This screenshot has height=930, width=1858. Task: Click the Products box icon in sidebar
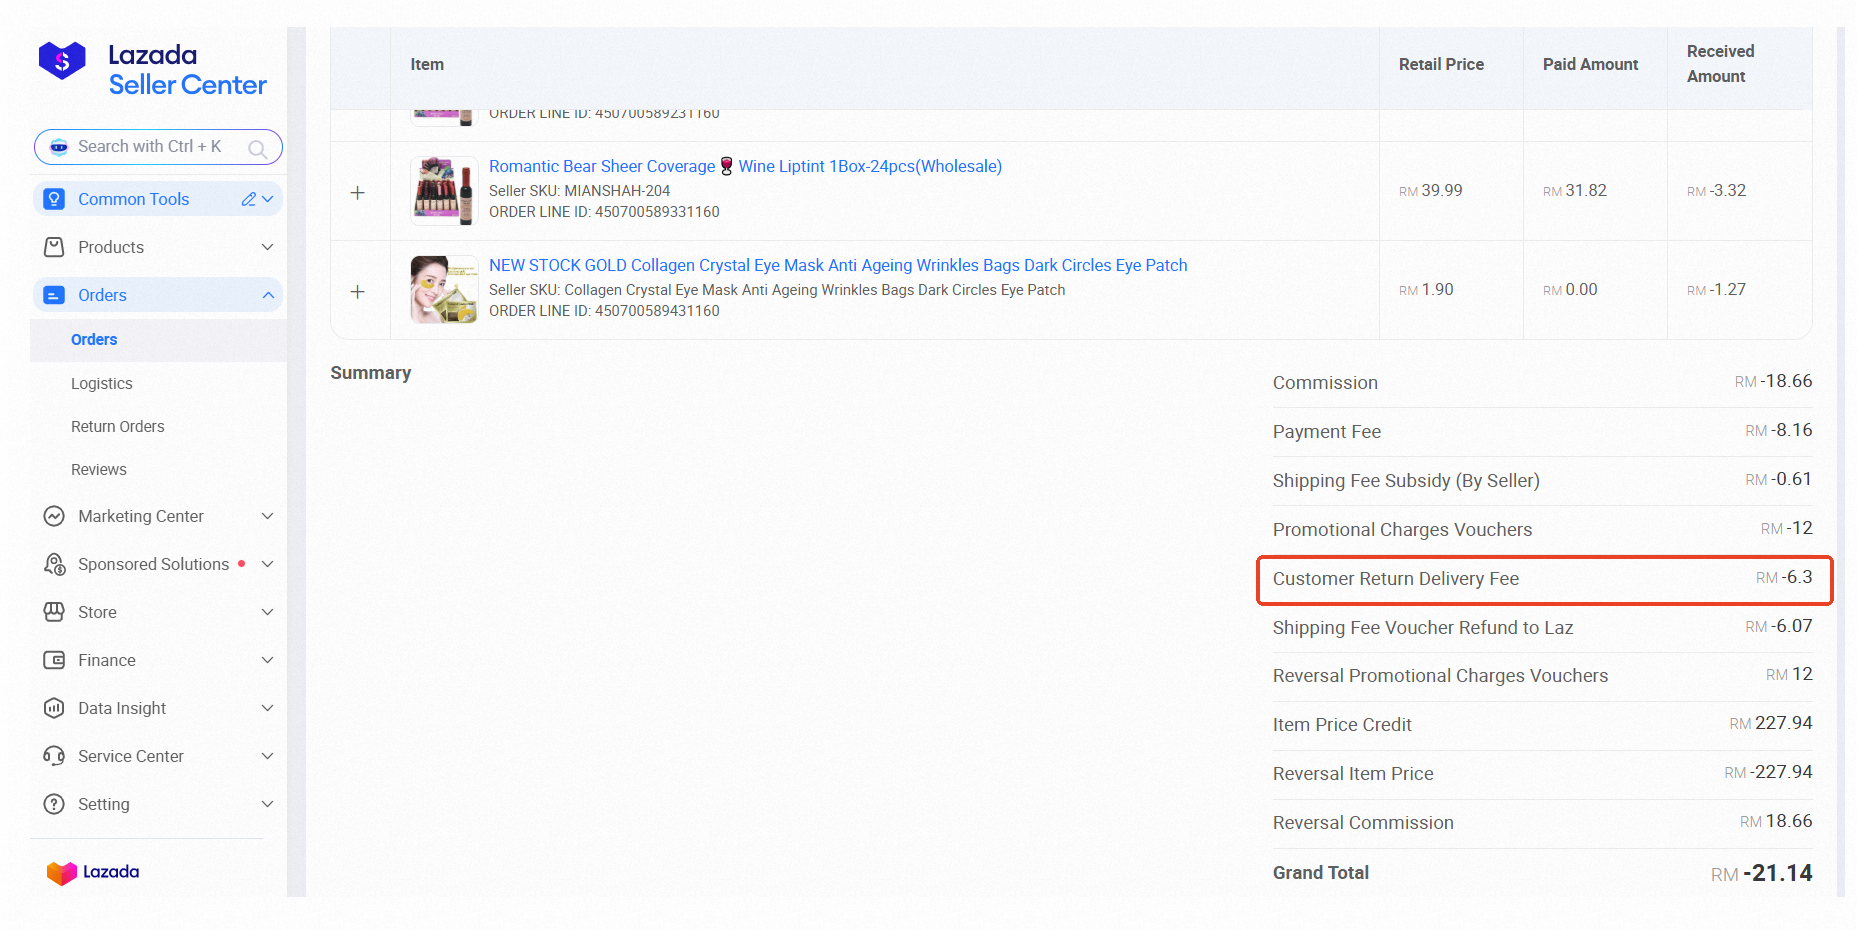coord(54,247)
